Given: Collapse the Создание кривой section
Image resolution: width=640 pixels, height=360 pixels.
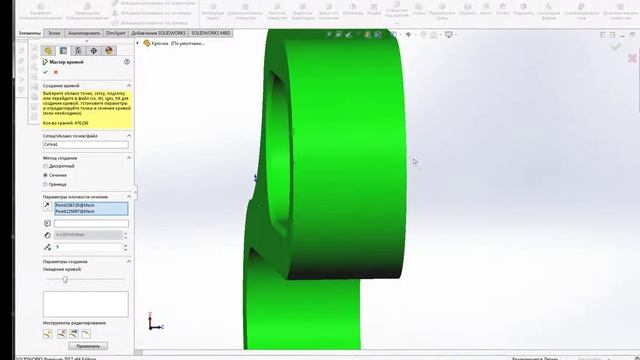Looking at the screenshot, I should (x=129, y=85).
